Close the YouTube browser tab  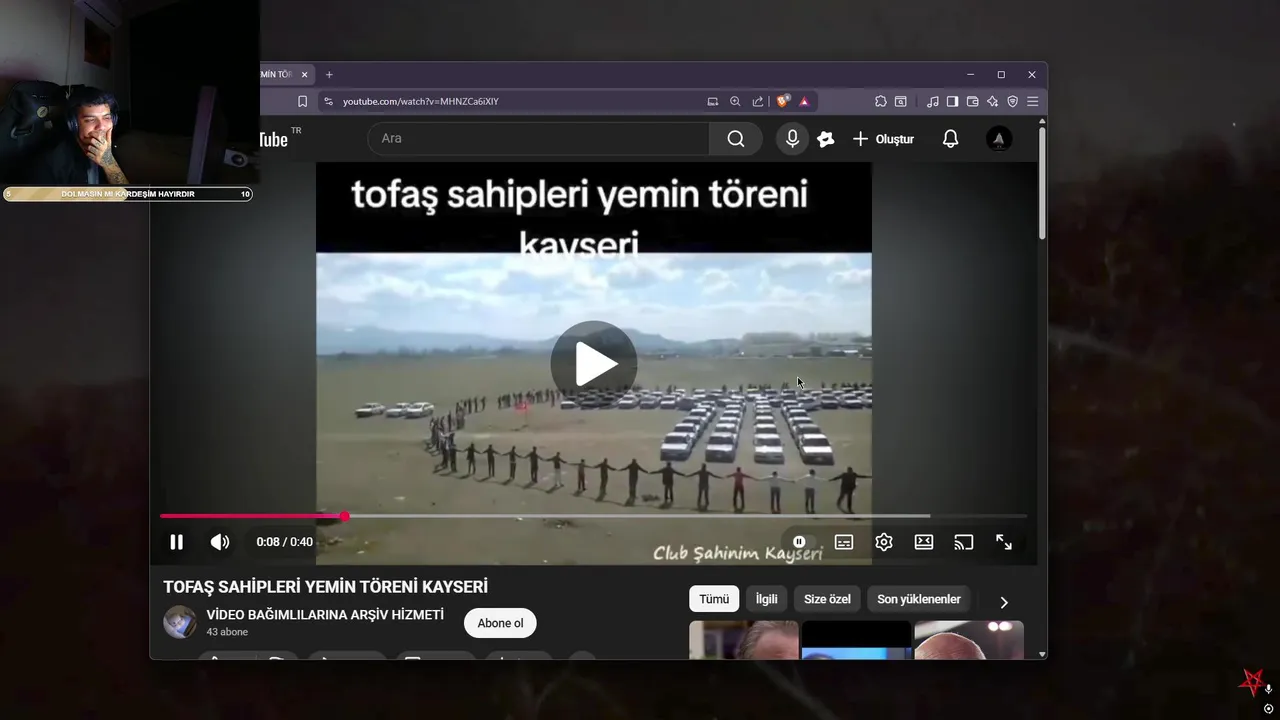(305, 74)
